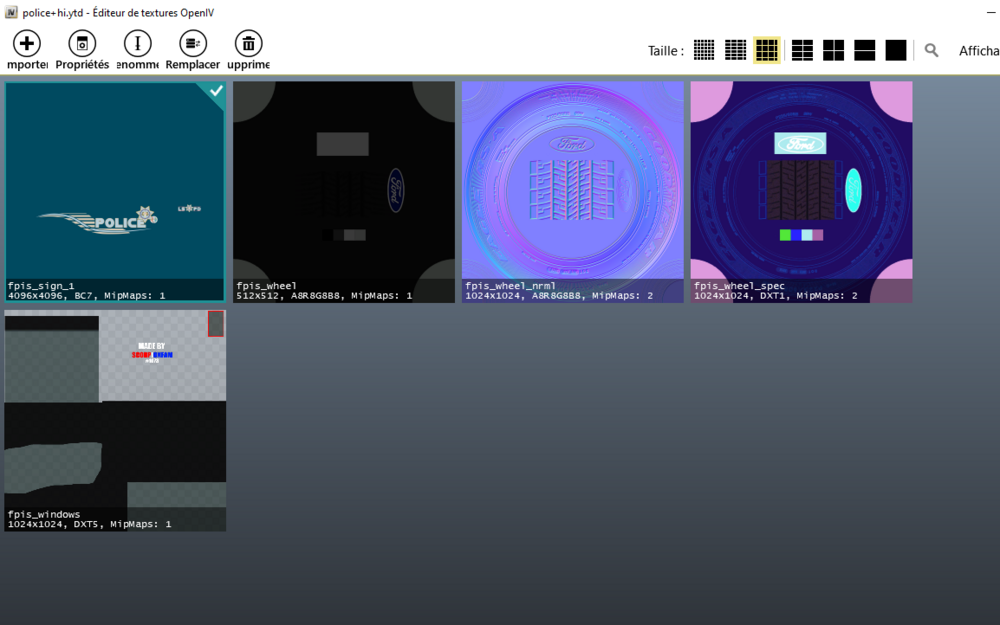Viewport: 1000px width, 625px height.
Task: Use the Remplacer icon to replace a texture
Action: tap(192, 44)
